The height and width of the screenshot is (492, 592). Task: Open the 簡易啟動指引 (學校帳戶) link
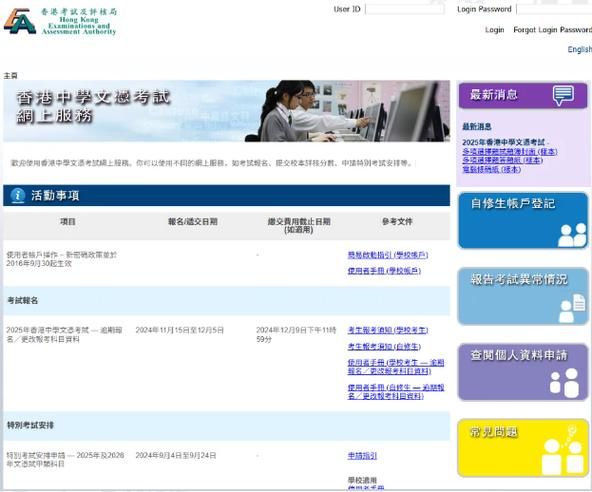(x=388, y=255)
